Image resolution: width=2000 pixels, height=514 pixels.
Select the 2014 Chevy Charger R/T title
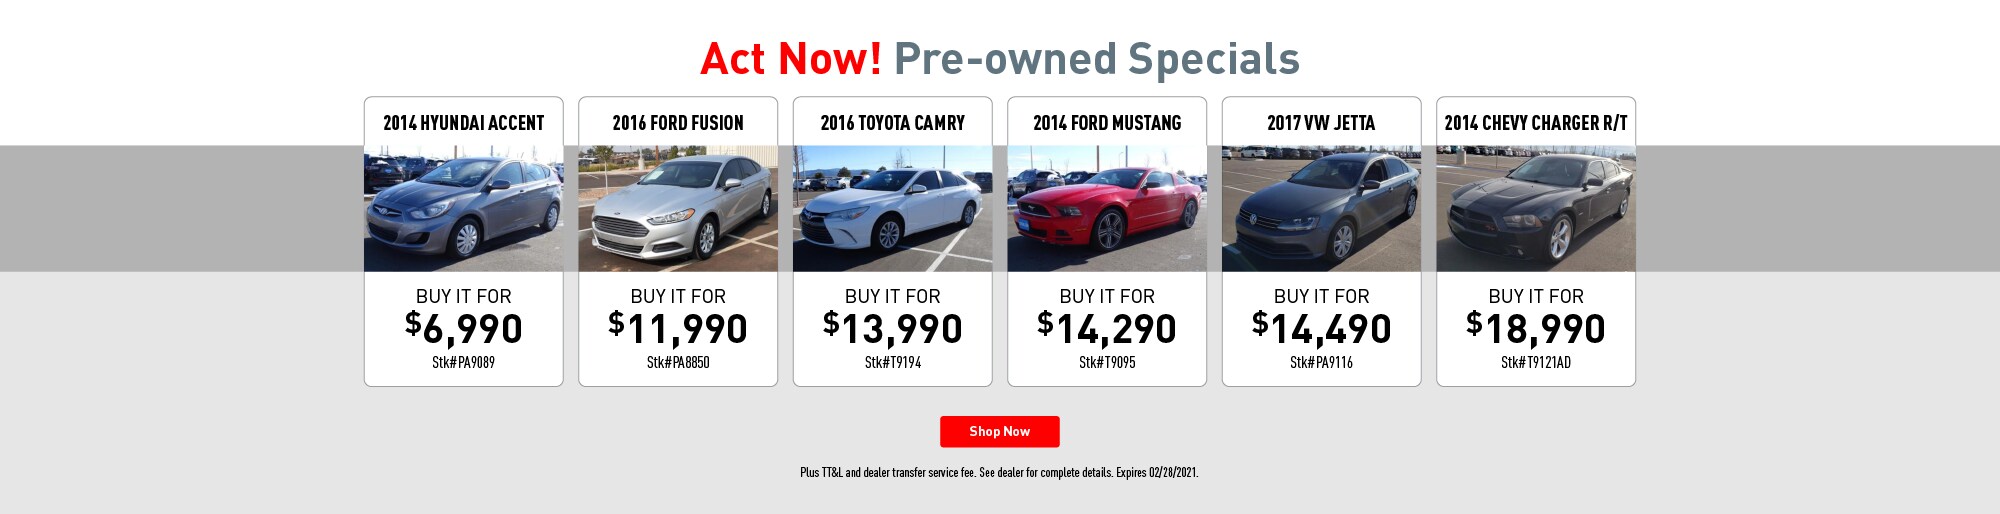(1536, 123)
